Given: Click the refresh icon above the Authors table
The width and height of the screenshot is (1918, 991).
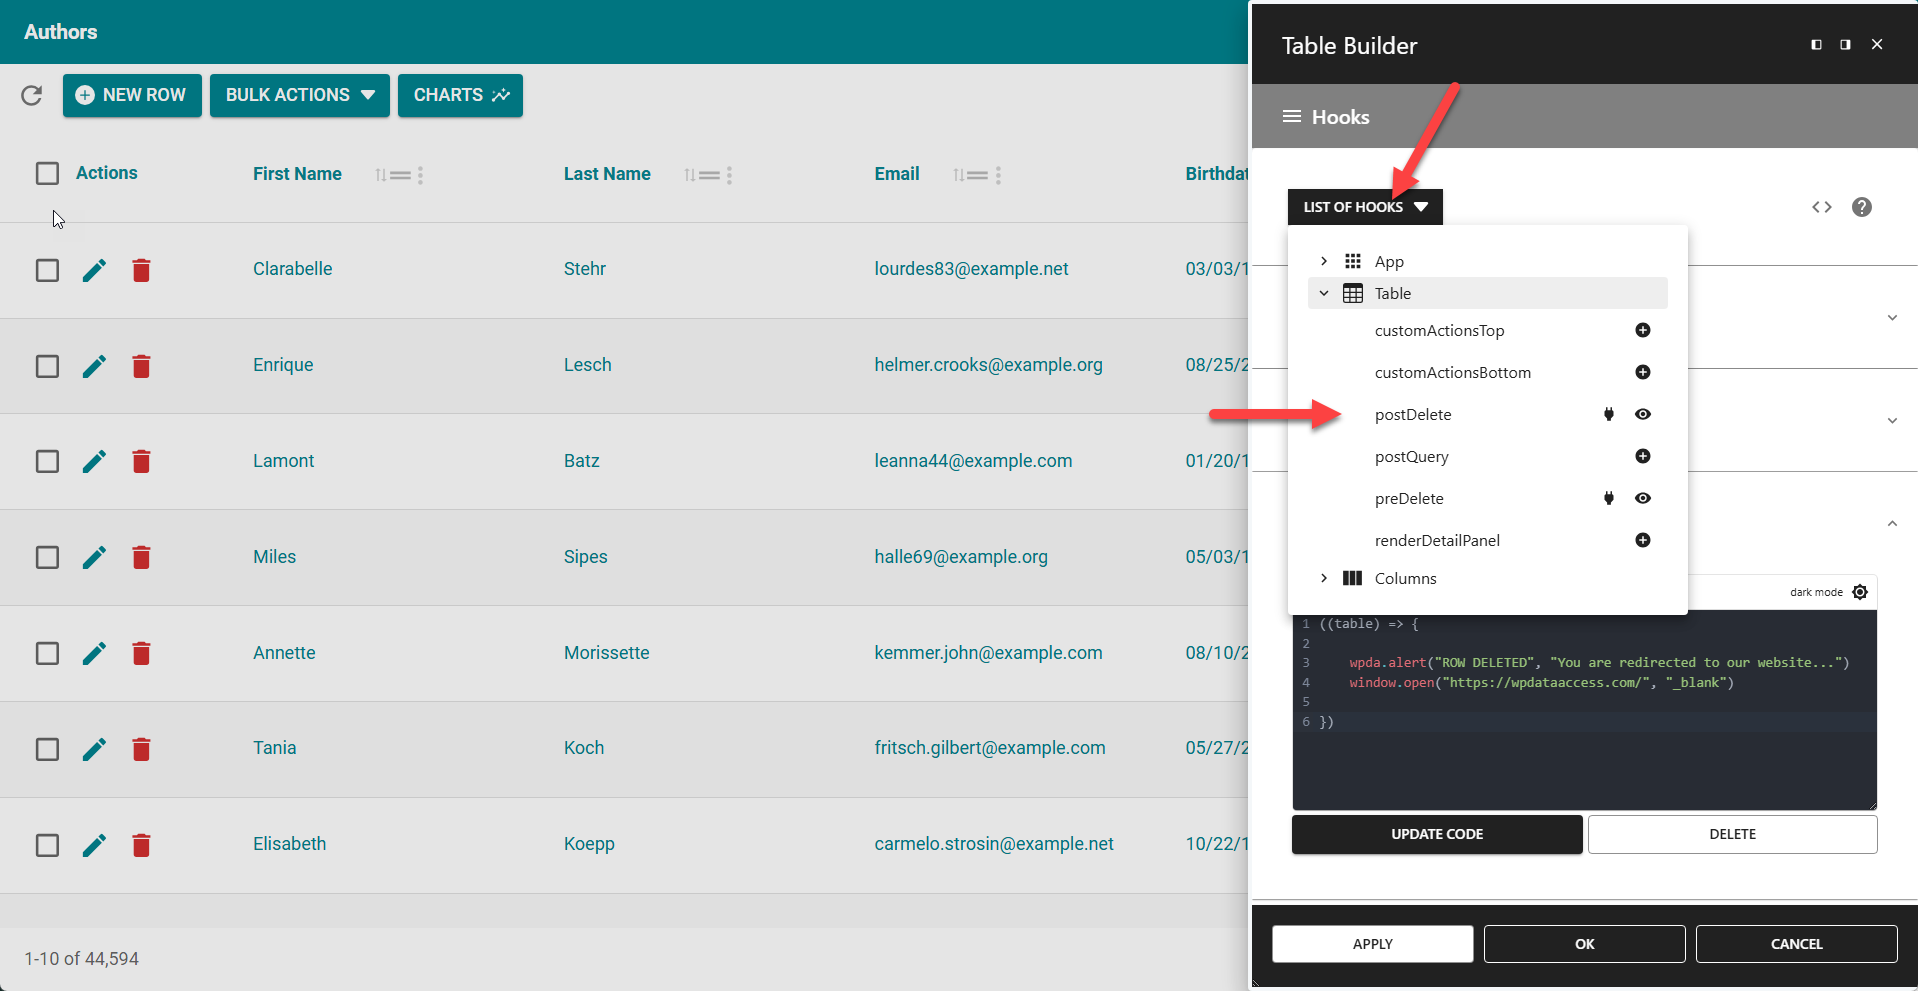Looking at the screenshot, I should tap(31, 95).
